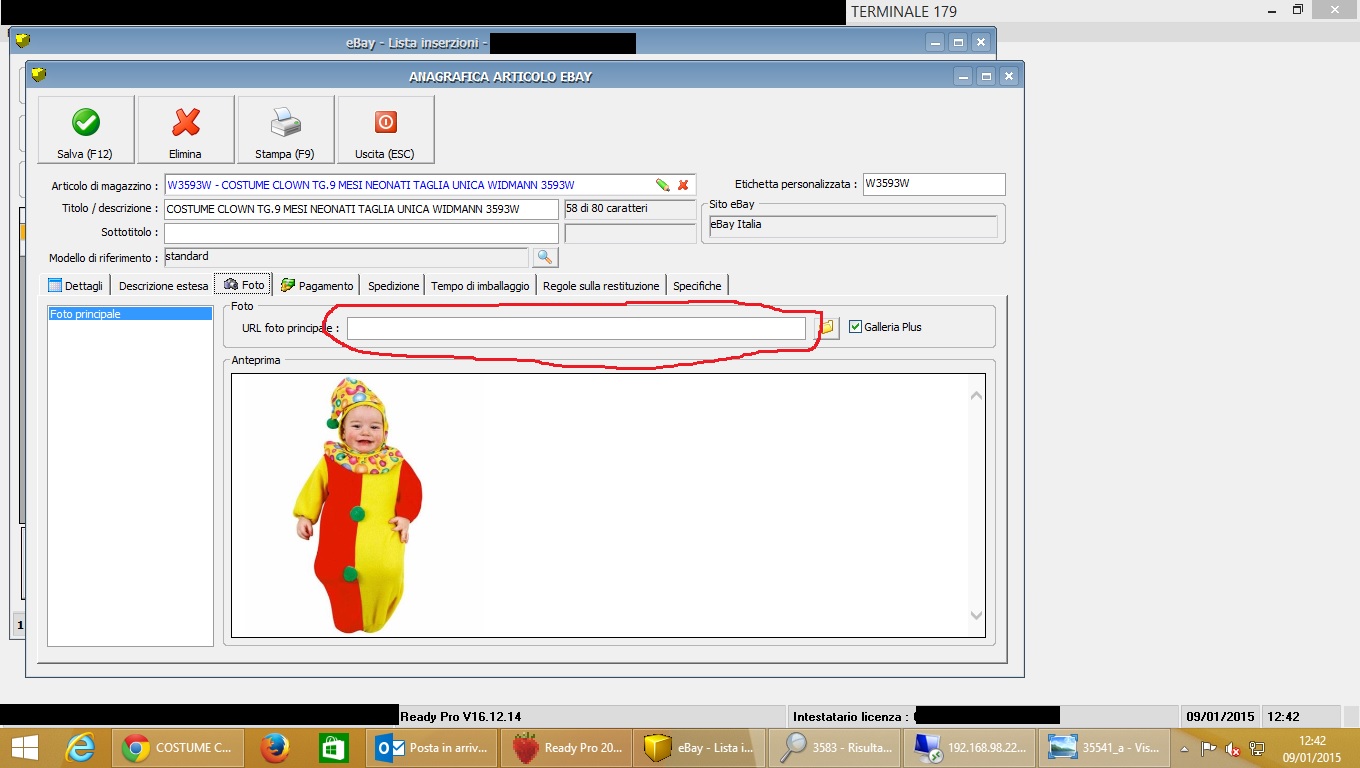
Task: Select Foto principale in the photo list
Action: (x=130, y=314)
